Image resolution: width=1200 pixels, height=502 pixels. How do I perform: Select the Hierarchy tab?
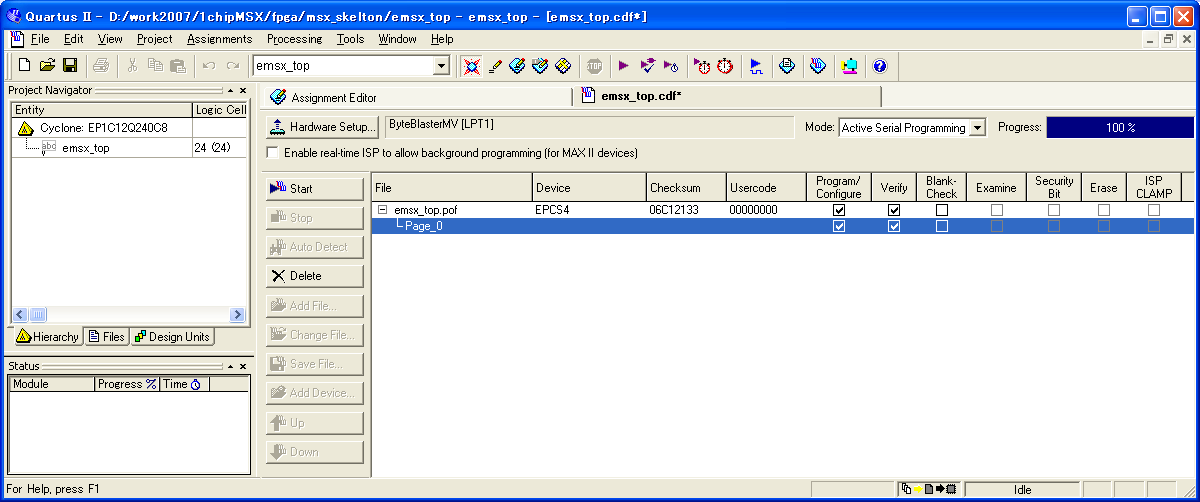[x=47, y=337]
